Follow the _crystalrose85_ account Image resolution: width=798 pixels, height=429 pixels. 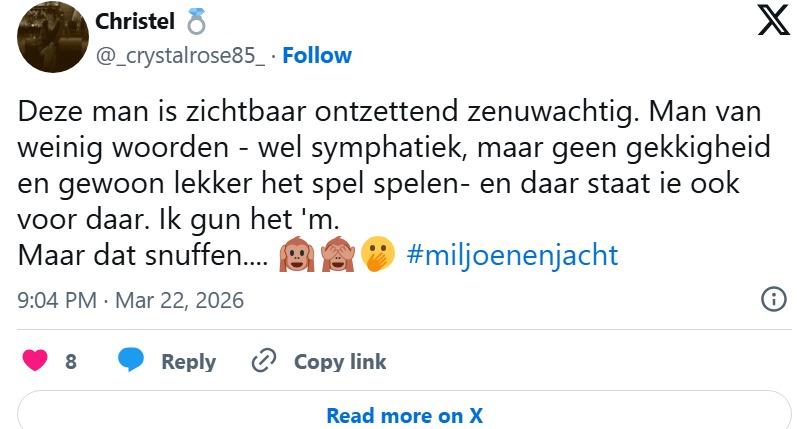point(317,55)
